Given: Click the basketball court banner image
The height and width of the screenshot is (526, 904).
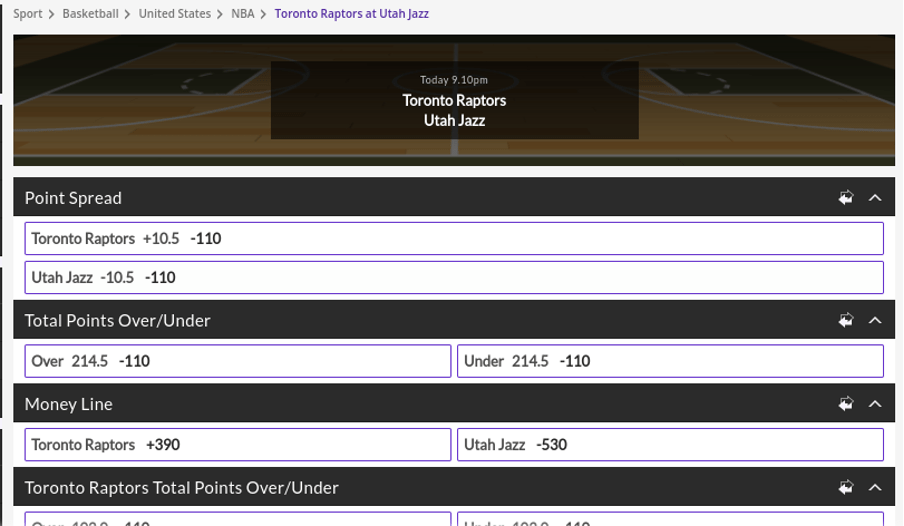Looking at the screenshot, I should (454, 100).
